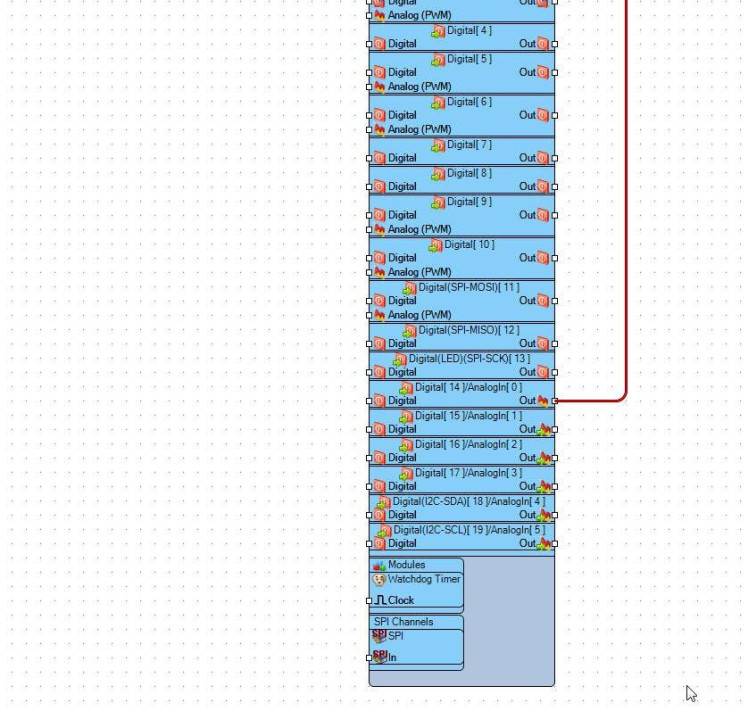Click the Digital input pin connector of Digital[ 6 ]
Image resolution: width=748 pixels, height=711 pixels.
(x=369, y=115)
